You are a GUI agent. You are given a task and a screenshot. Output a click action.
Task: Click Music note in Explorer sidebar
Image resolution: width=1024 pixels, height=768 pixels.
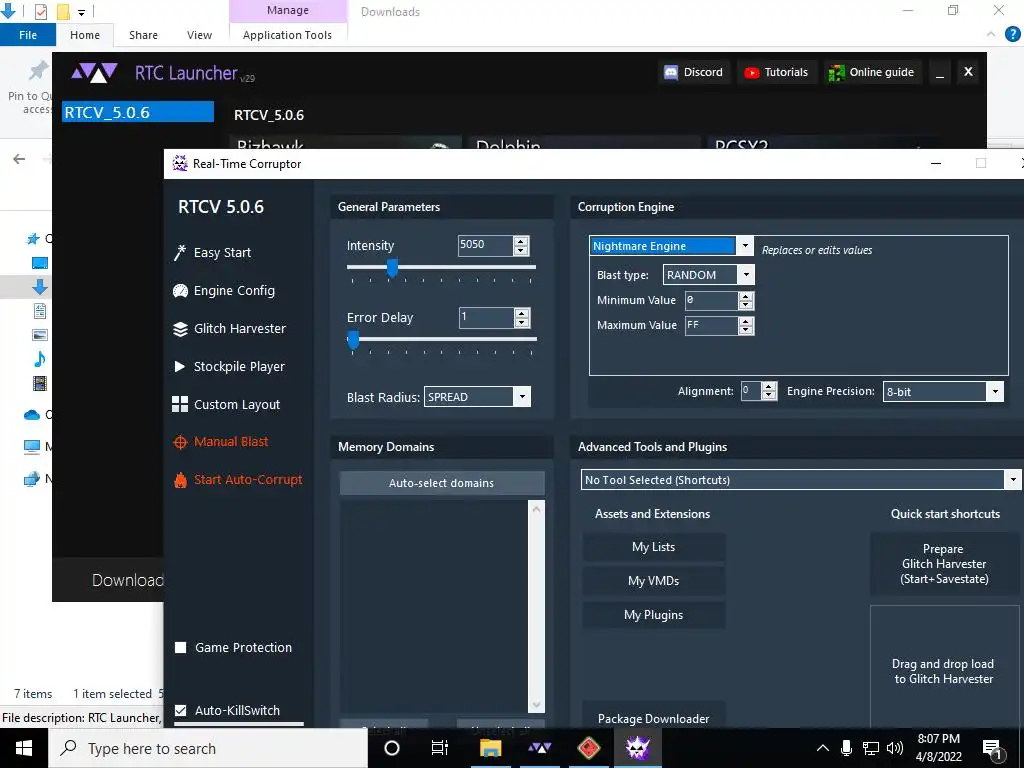(x=40, y=359)
